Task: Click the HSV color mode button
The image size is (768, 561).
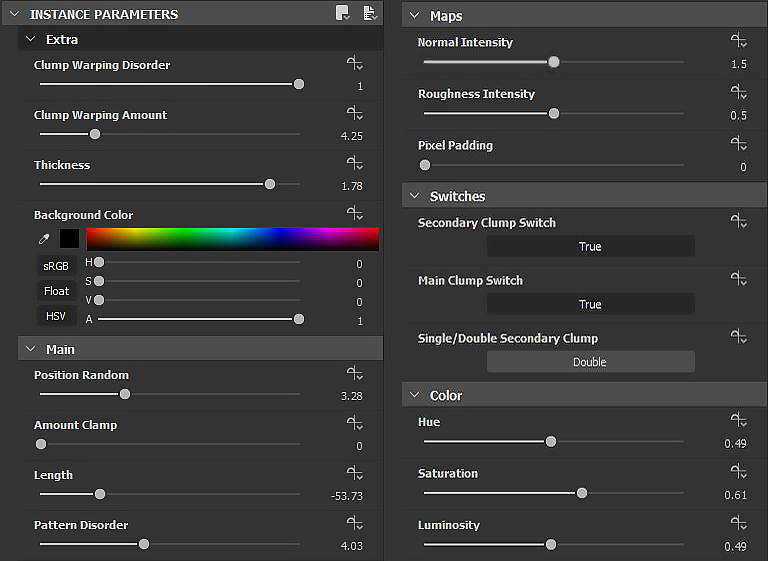Action: click(56, 316)
